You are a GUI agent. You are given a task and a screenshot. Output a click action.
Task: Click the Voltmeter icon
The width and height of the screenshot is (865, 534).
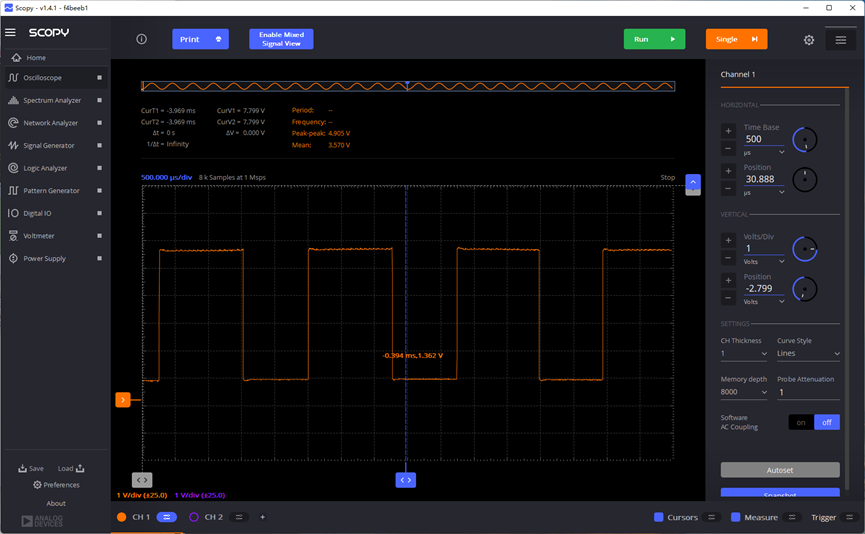pos(13,236)
